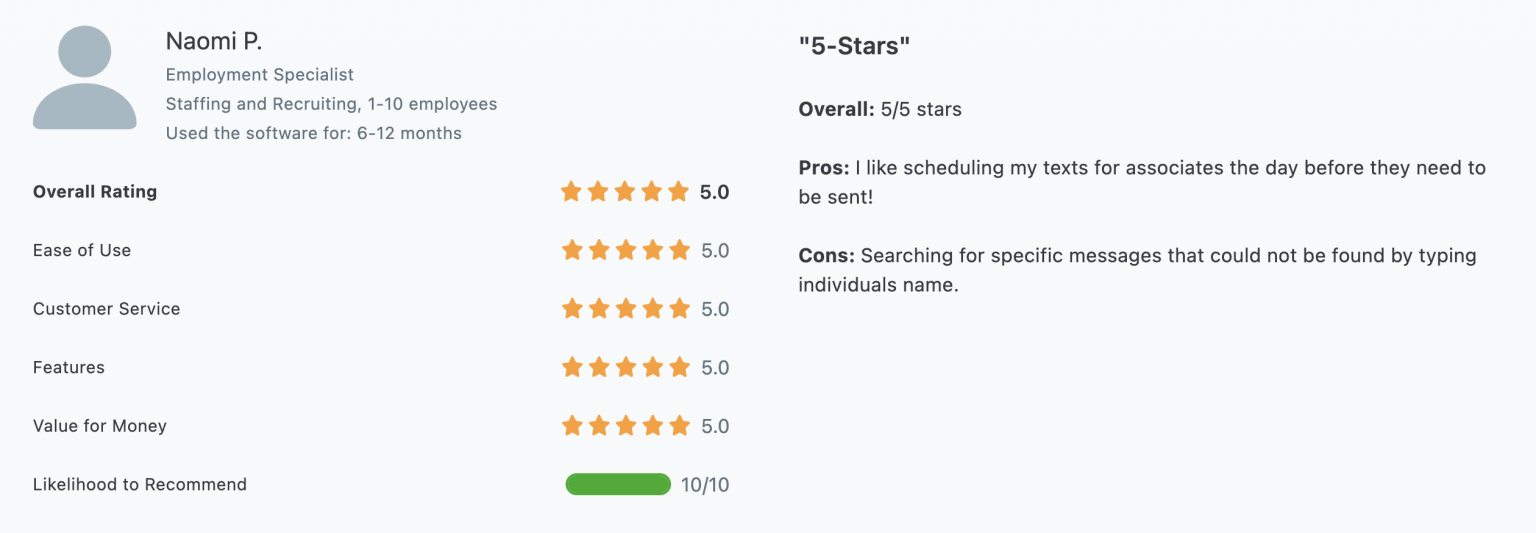Click the Overall Rating label
This screenshot has width=1536, height=533.
[x=95, y=192]
